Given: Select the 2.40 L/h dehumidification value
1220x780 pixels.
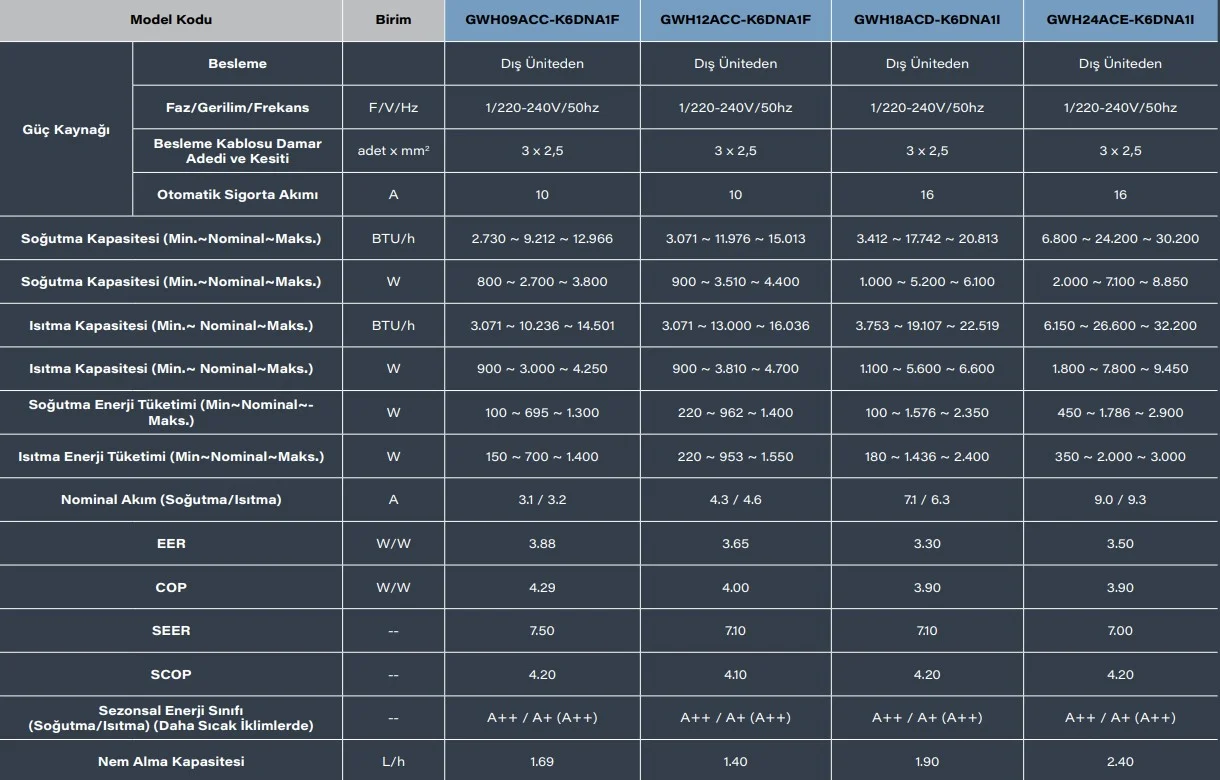Looking at the screenshot, I should pyautogui.click(x=1121, y=761).
